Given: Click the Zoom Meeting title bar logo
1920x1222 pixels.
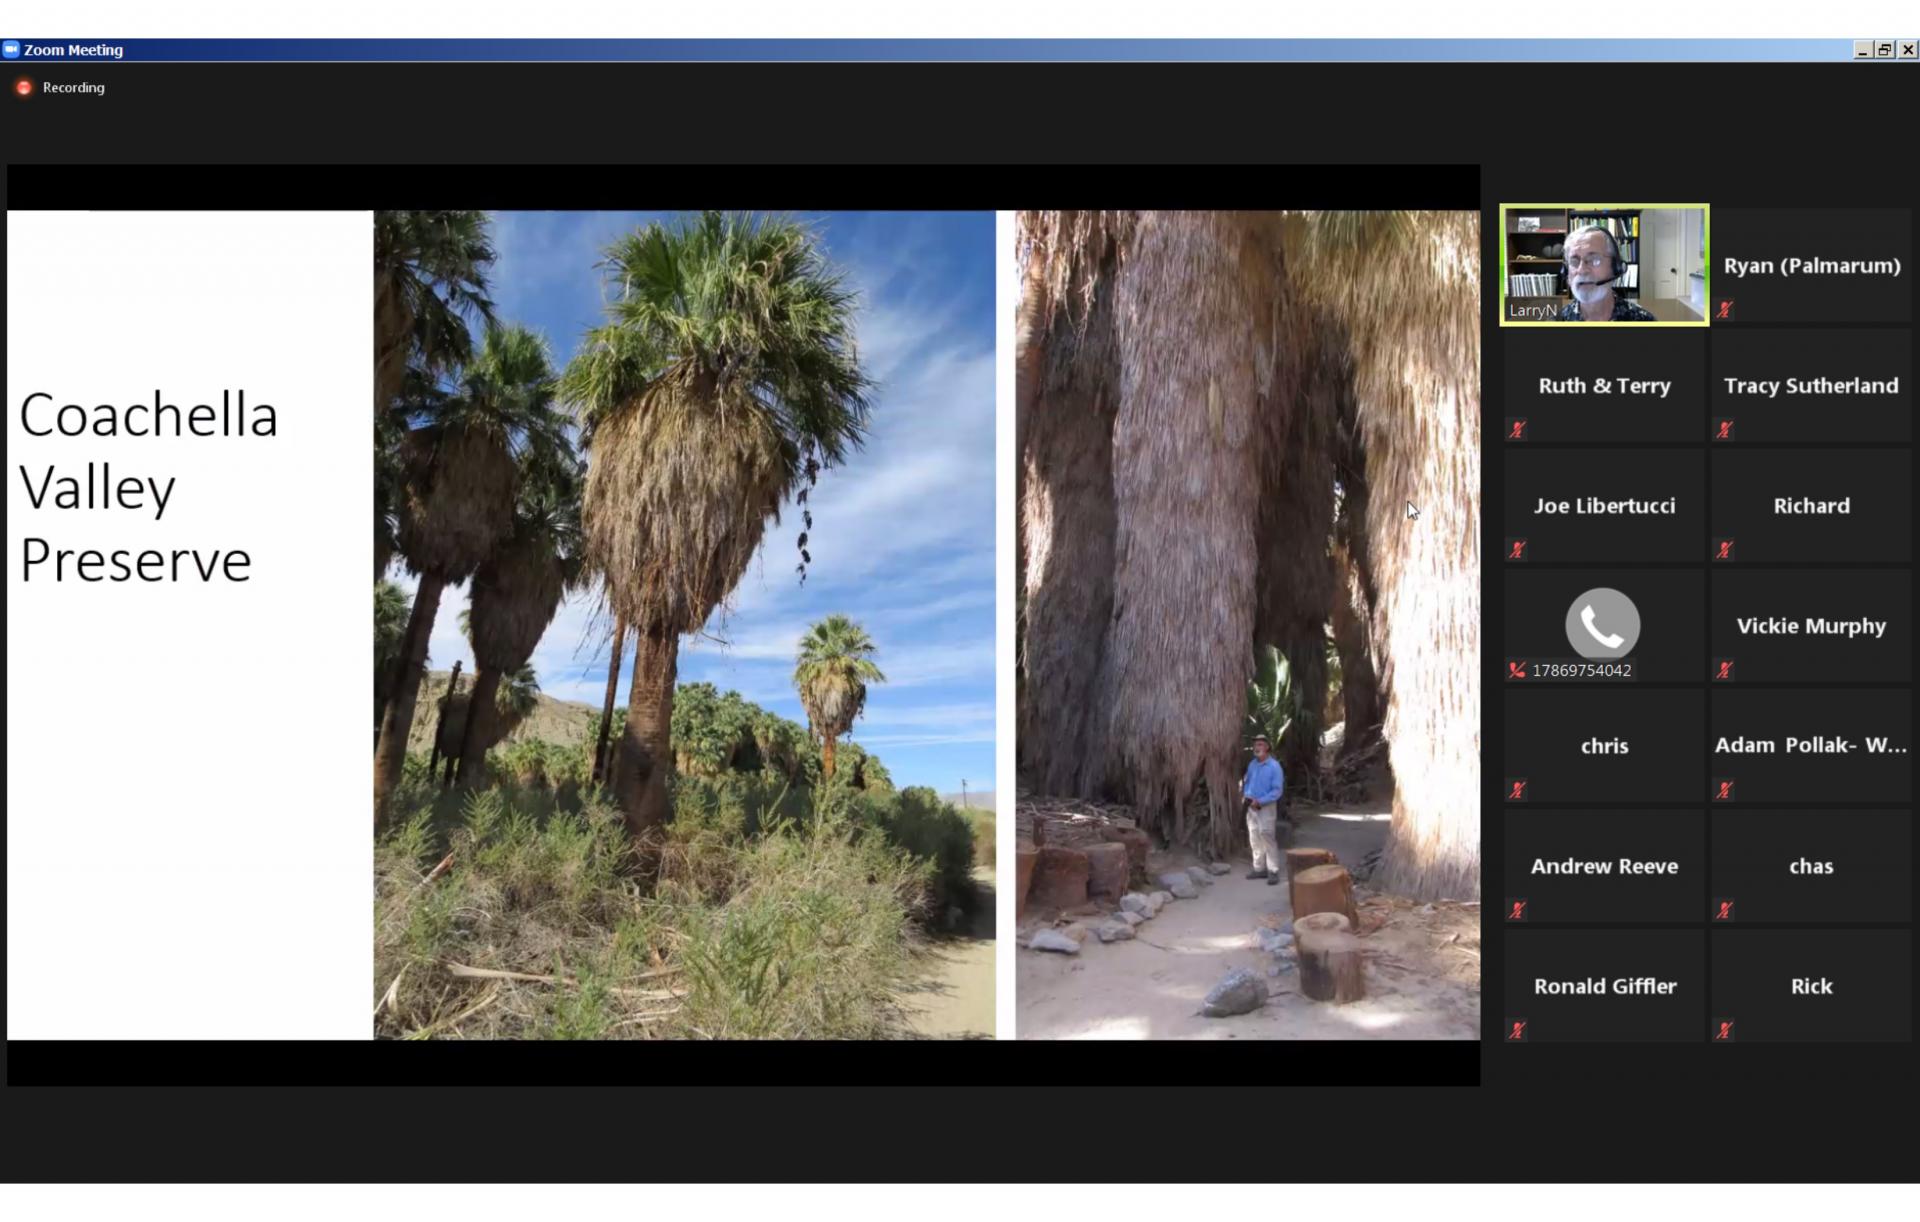Looking at the screenshot, I should coord(11,49).
